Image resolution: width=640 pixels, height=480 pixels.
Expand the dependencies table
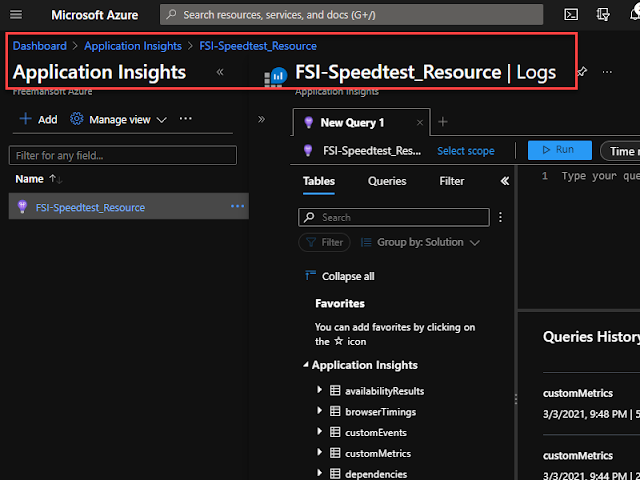[319, 473]
